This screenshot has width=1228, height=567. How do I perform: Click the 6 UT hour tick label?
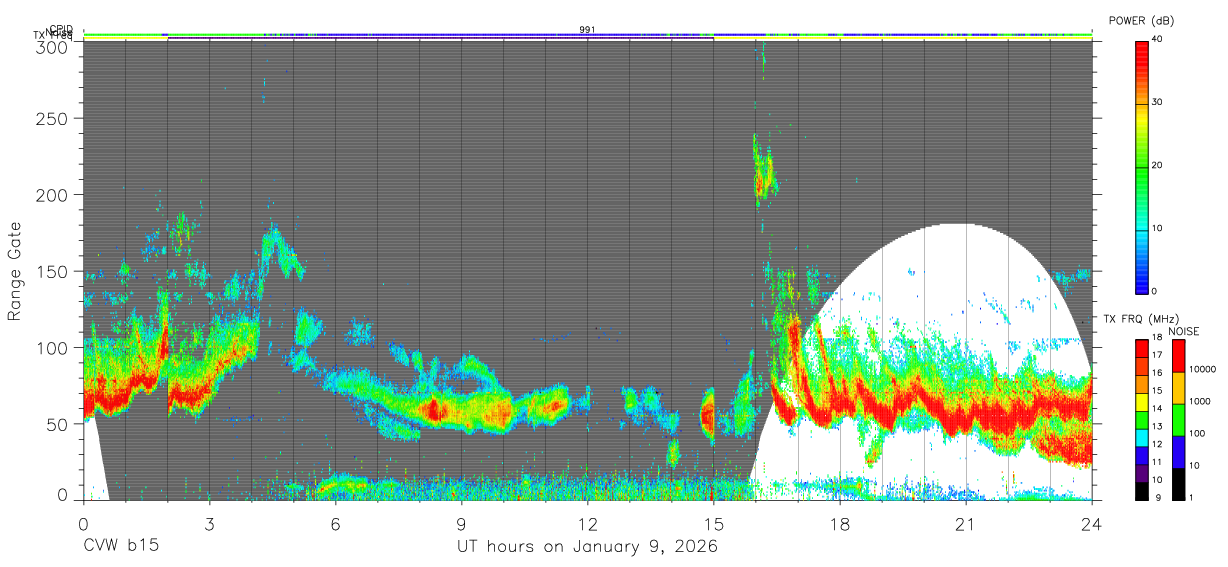point(335,524)
